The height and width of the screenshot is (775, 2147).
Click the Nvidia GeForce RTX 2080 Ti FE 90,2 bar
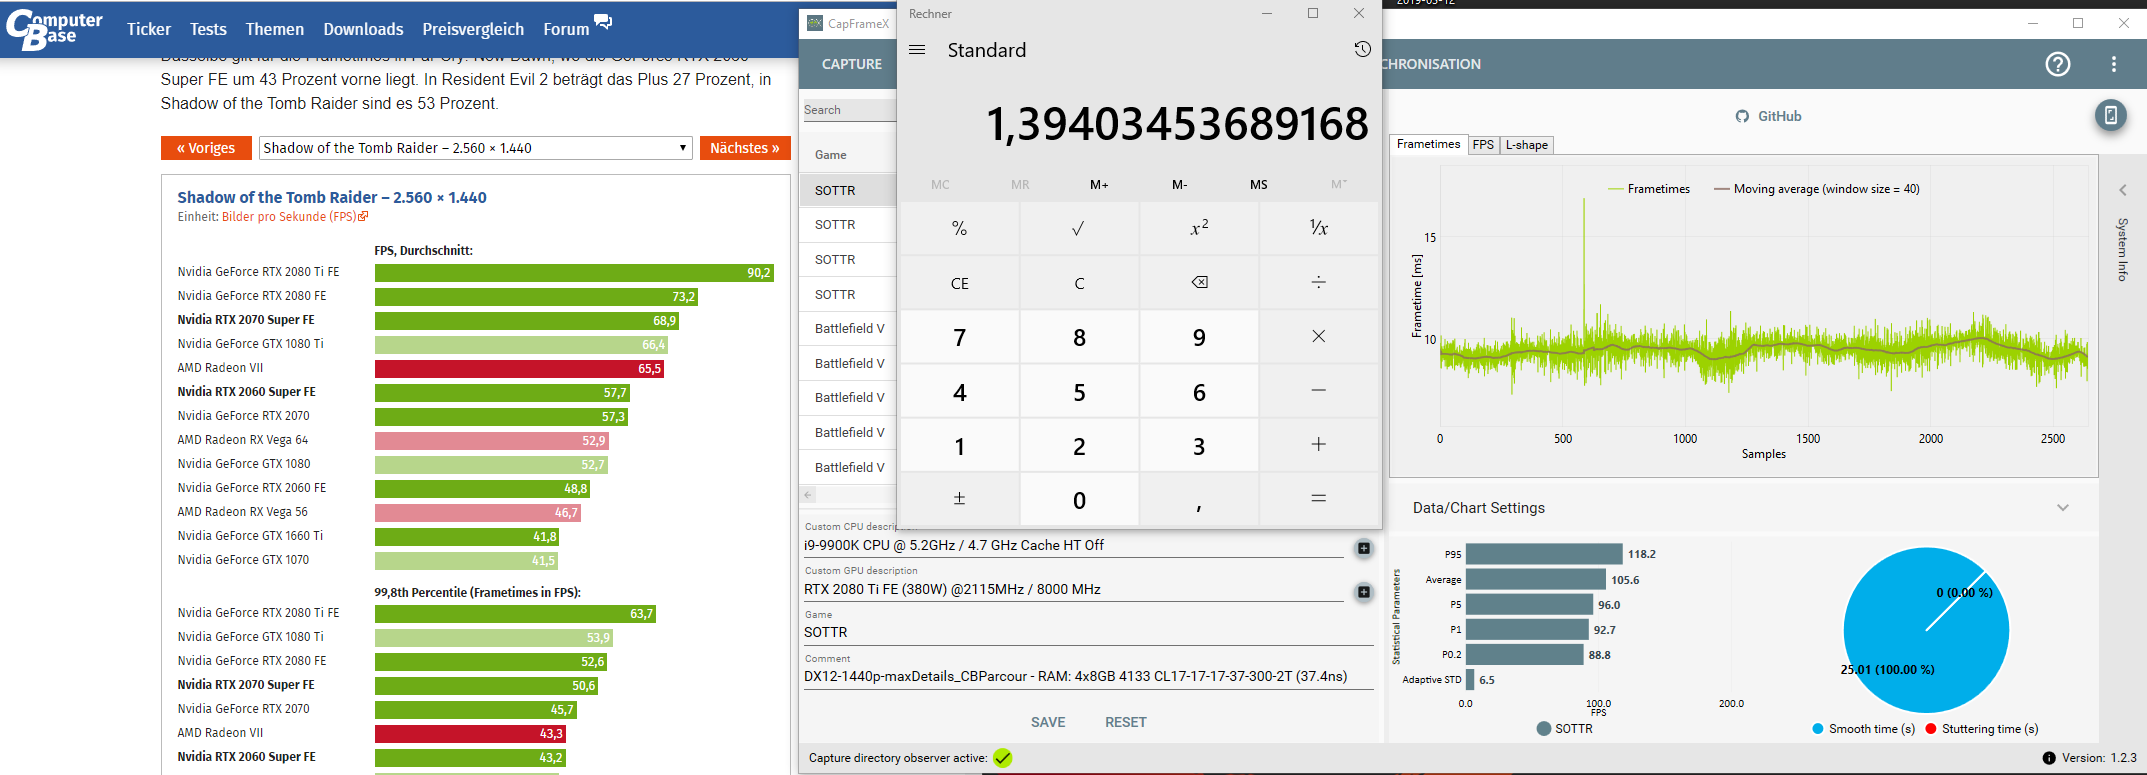click(x=574, y=272)
